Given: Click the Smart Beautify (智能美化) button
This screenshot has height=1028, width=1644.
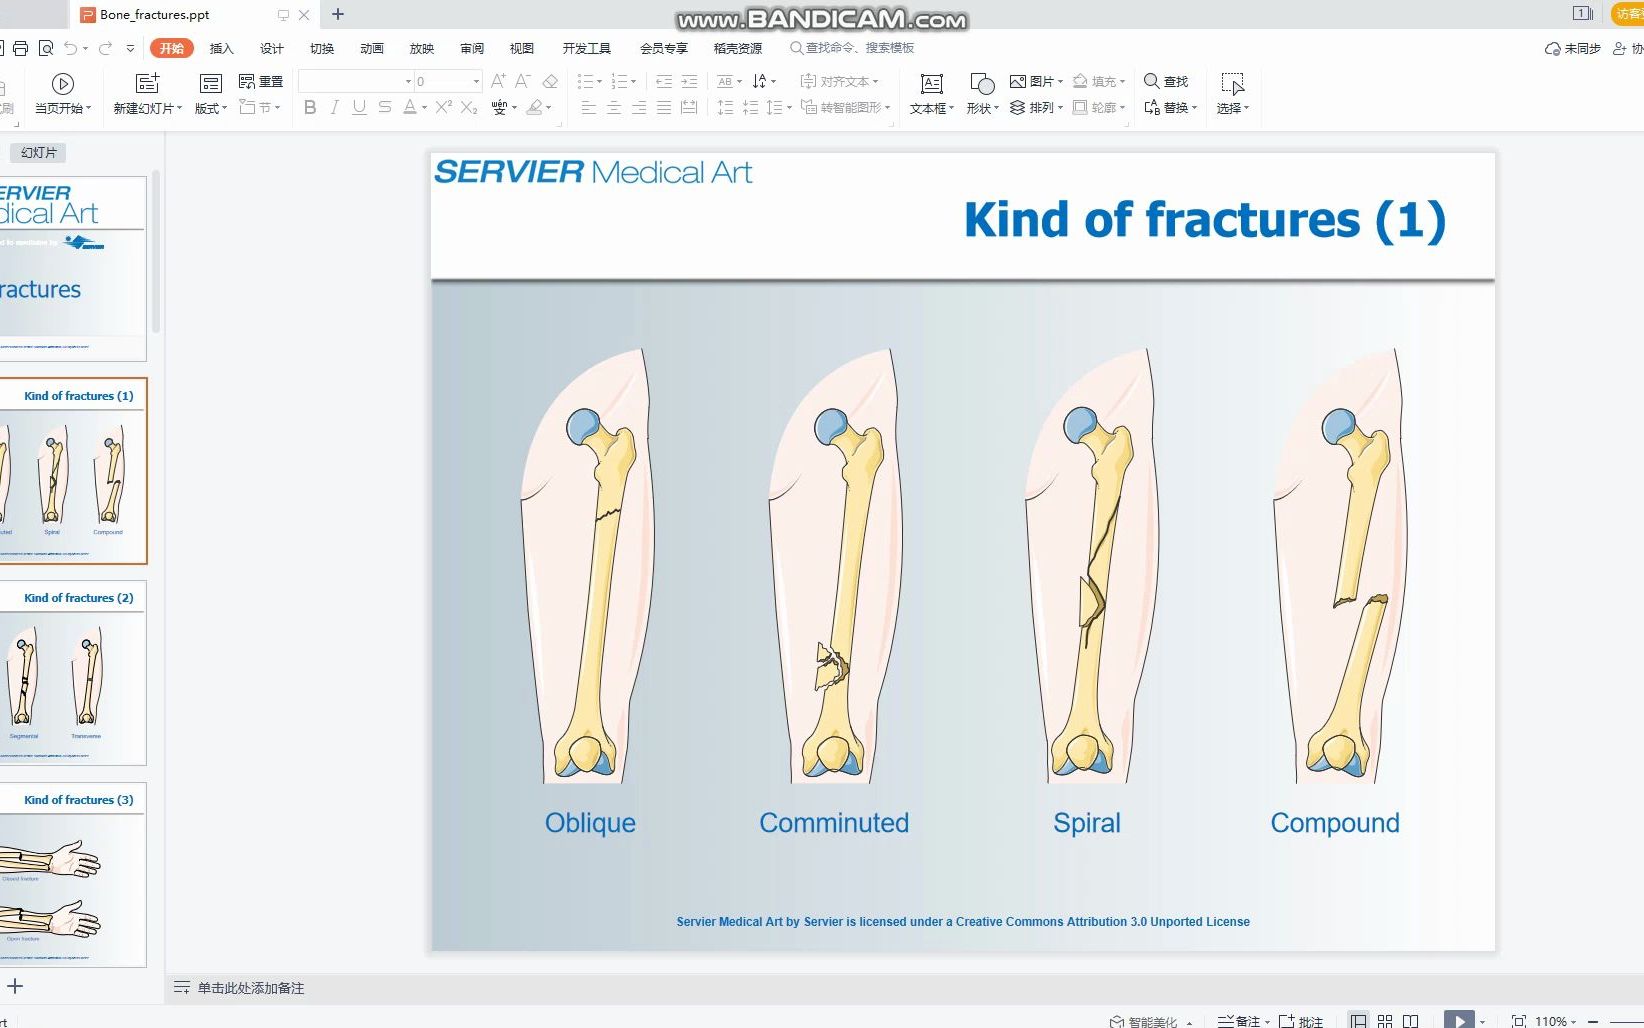Looking at the screenshot, I should coord(1151,1021).
